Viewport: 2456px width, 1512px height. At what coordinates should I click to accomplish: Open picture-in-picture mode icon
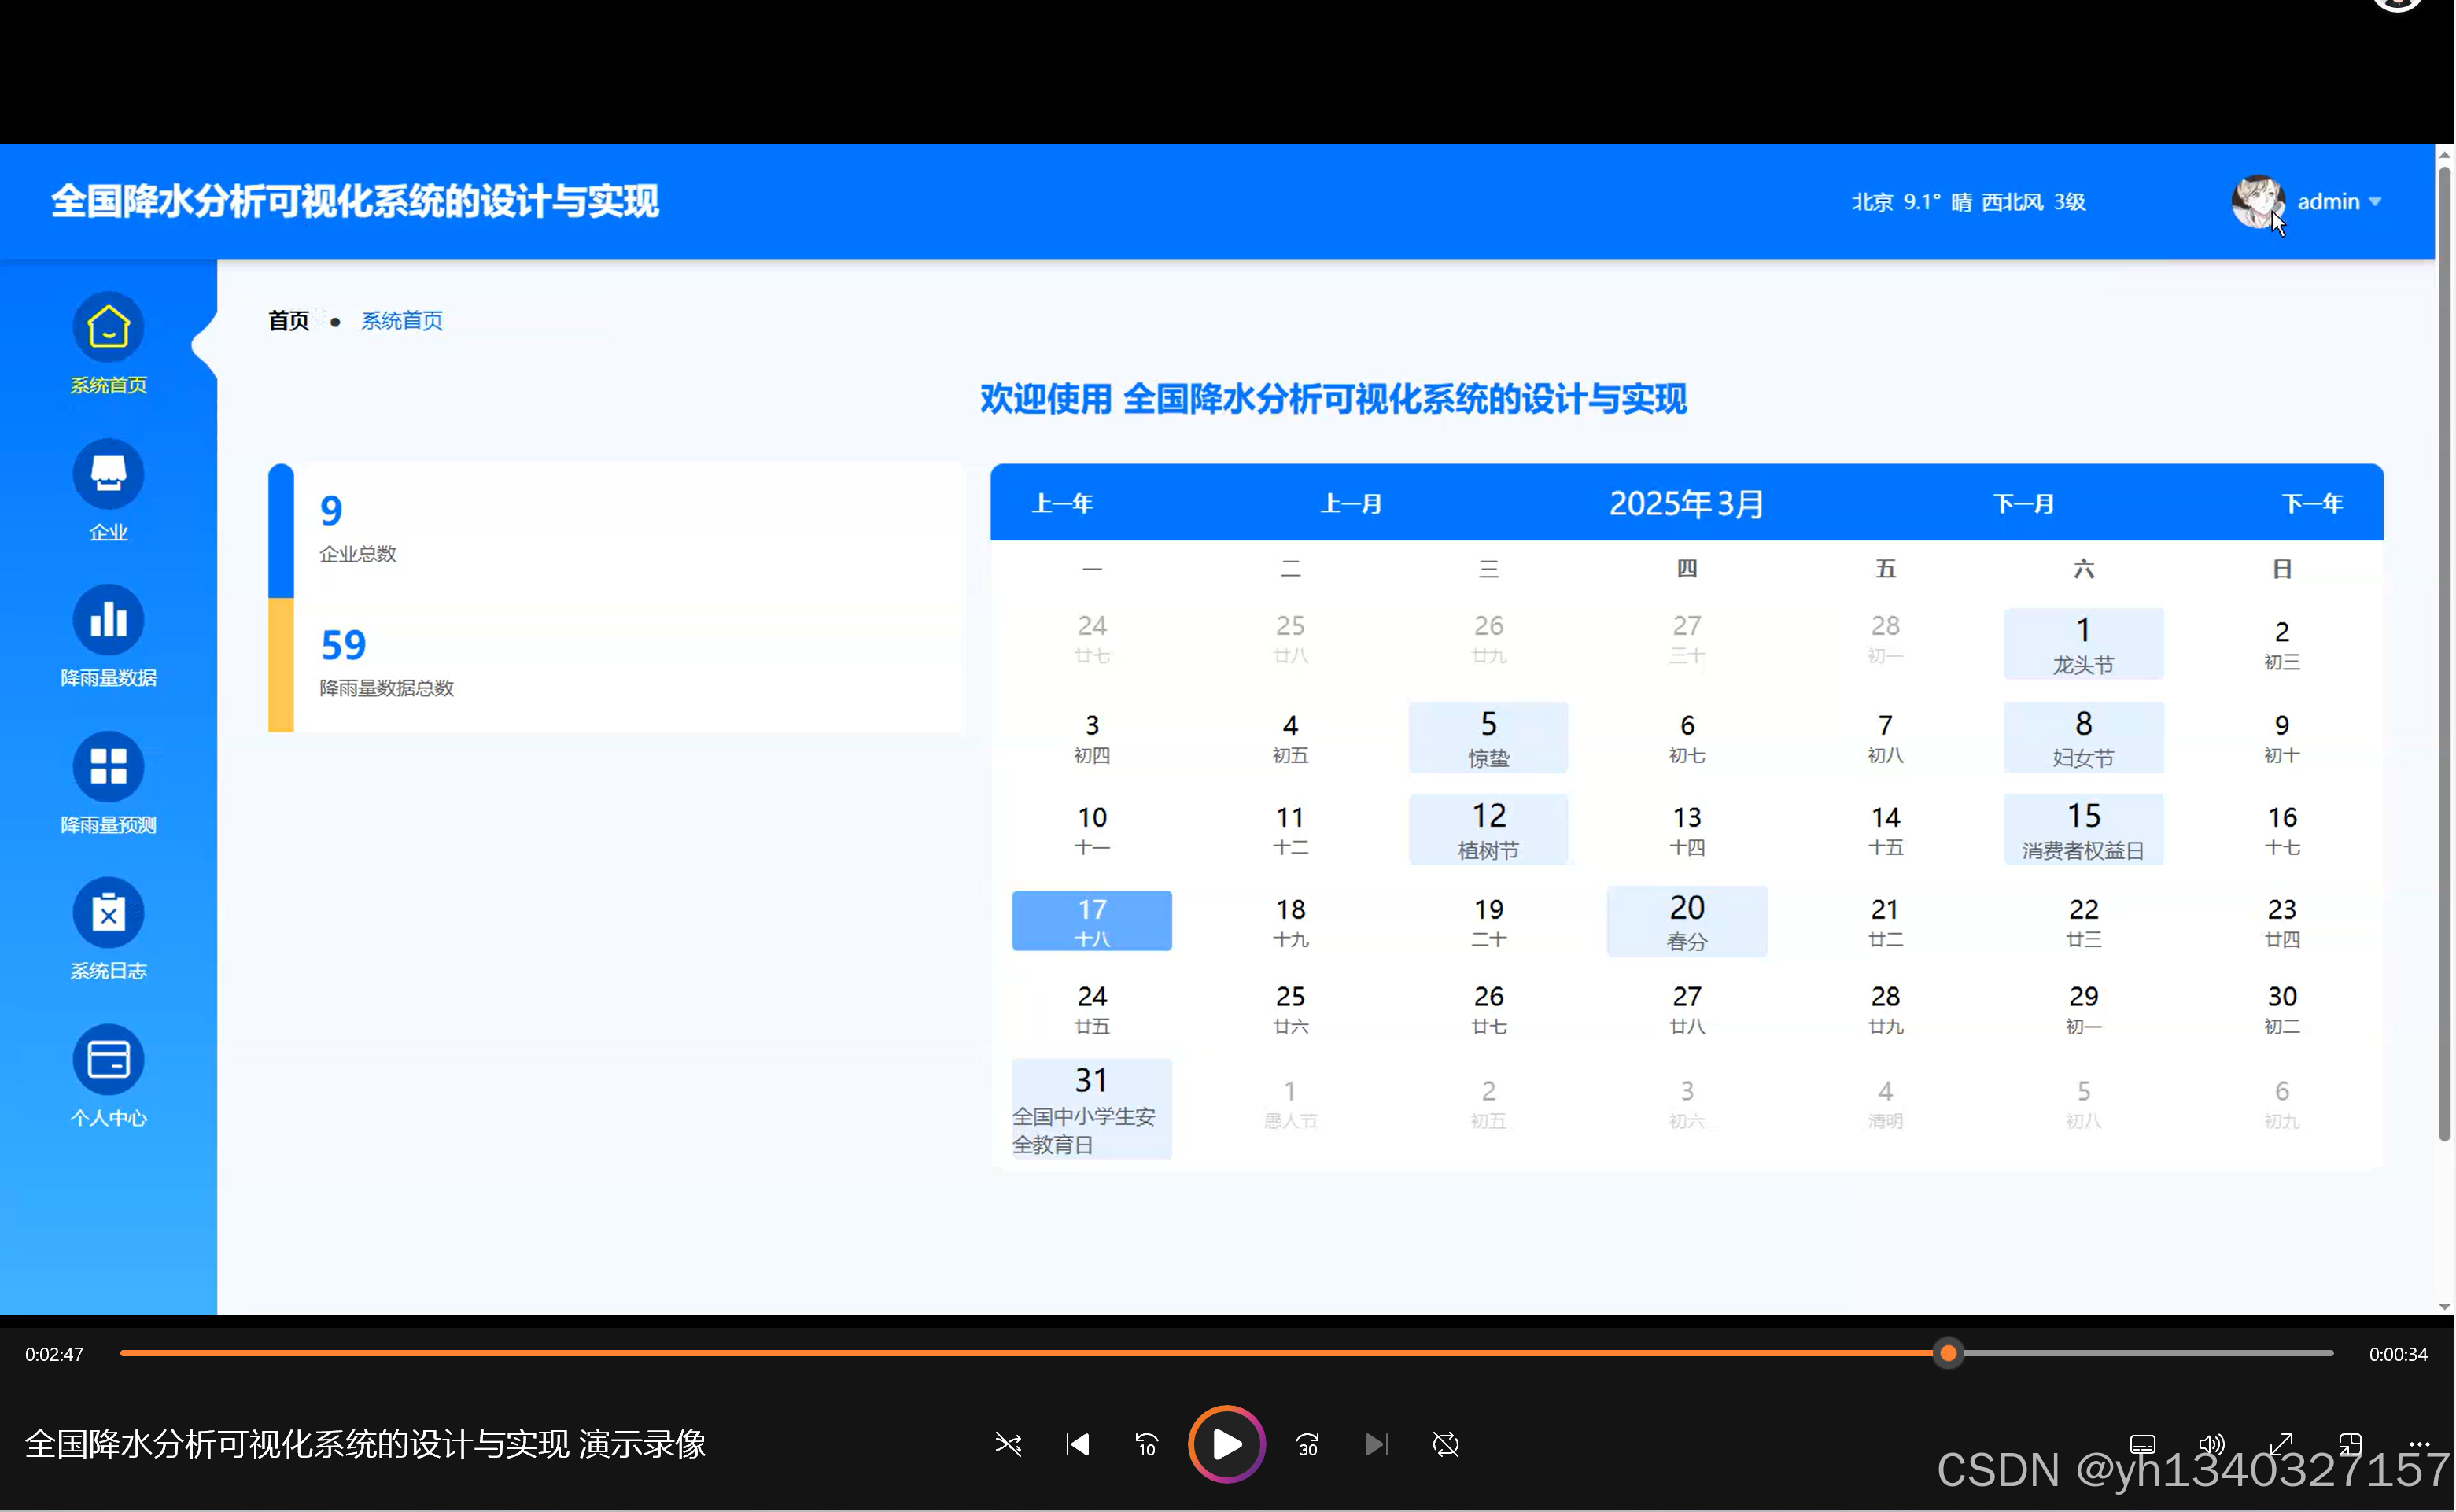[x=2349, y=1444]
